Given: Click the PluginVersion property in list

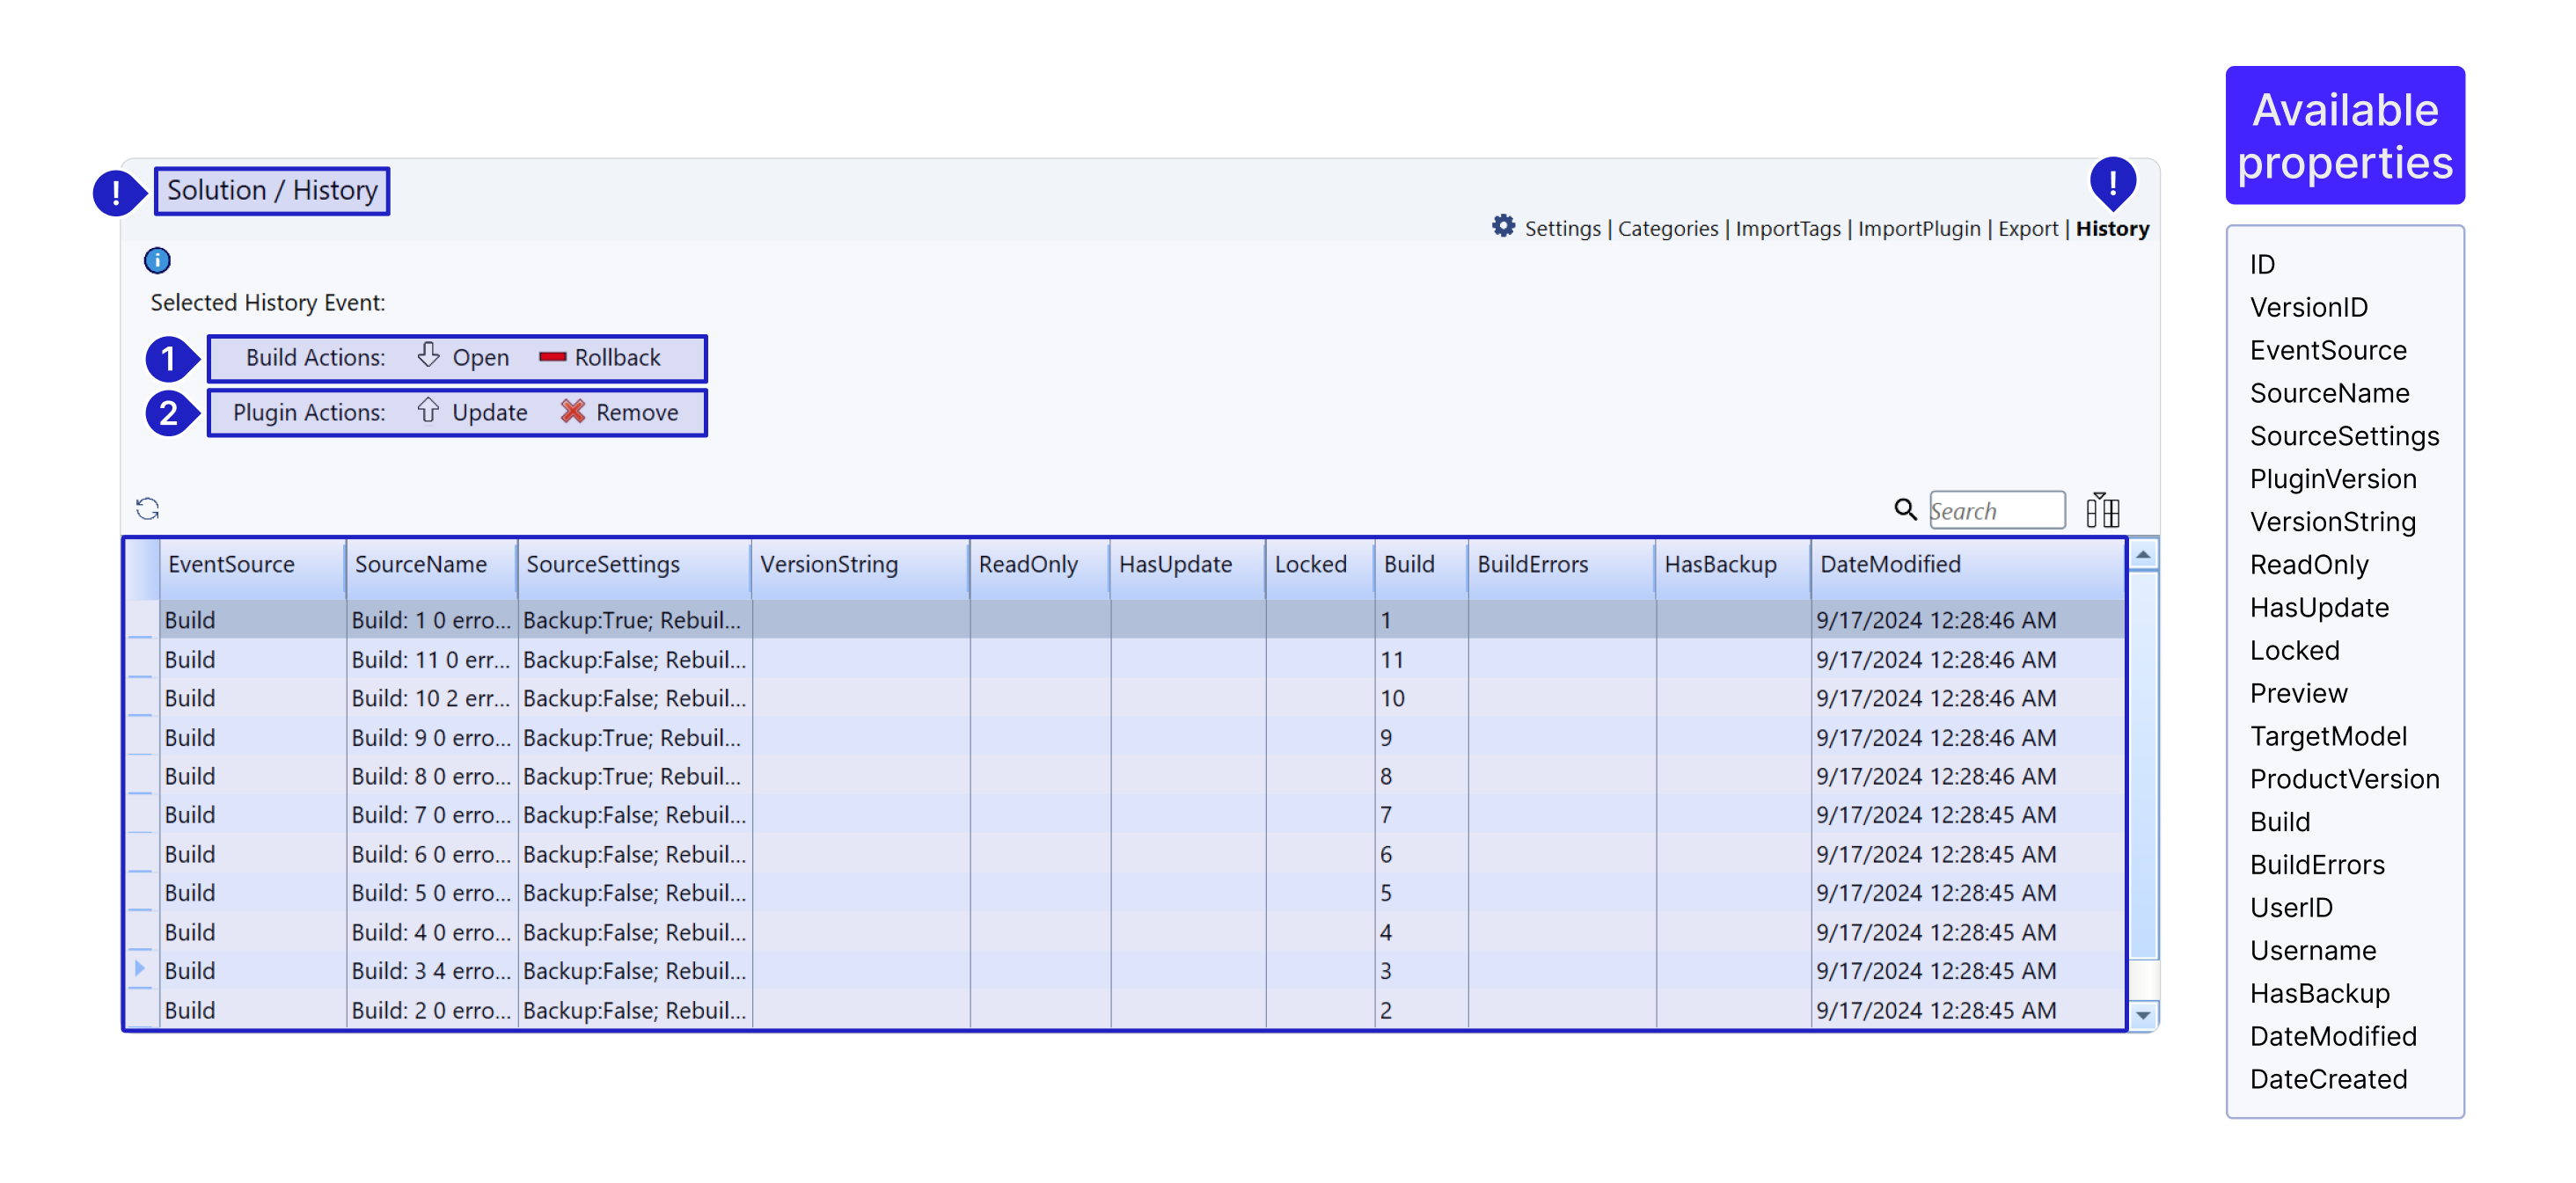Looking at the screenshot, I should pos(2332,479).
